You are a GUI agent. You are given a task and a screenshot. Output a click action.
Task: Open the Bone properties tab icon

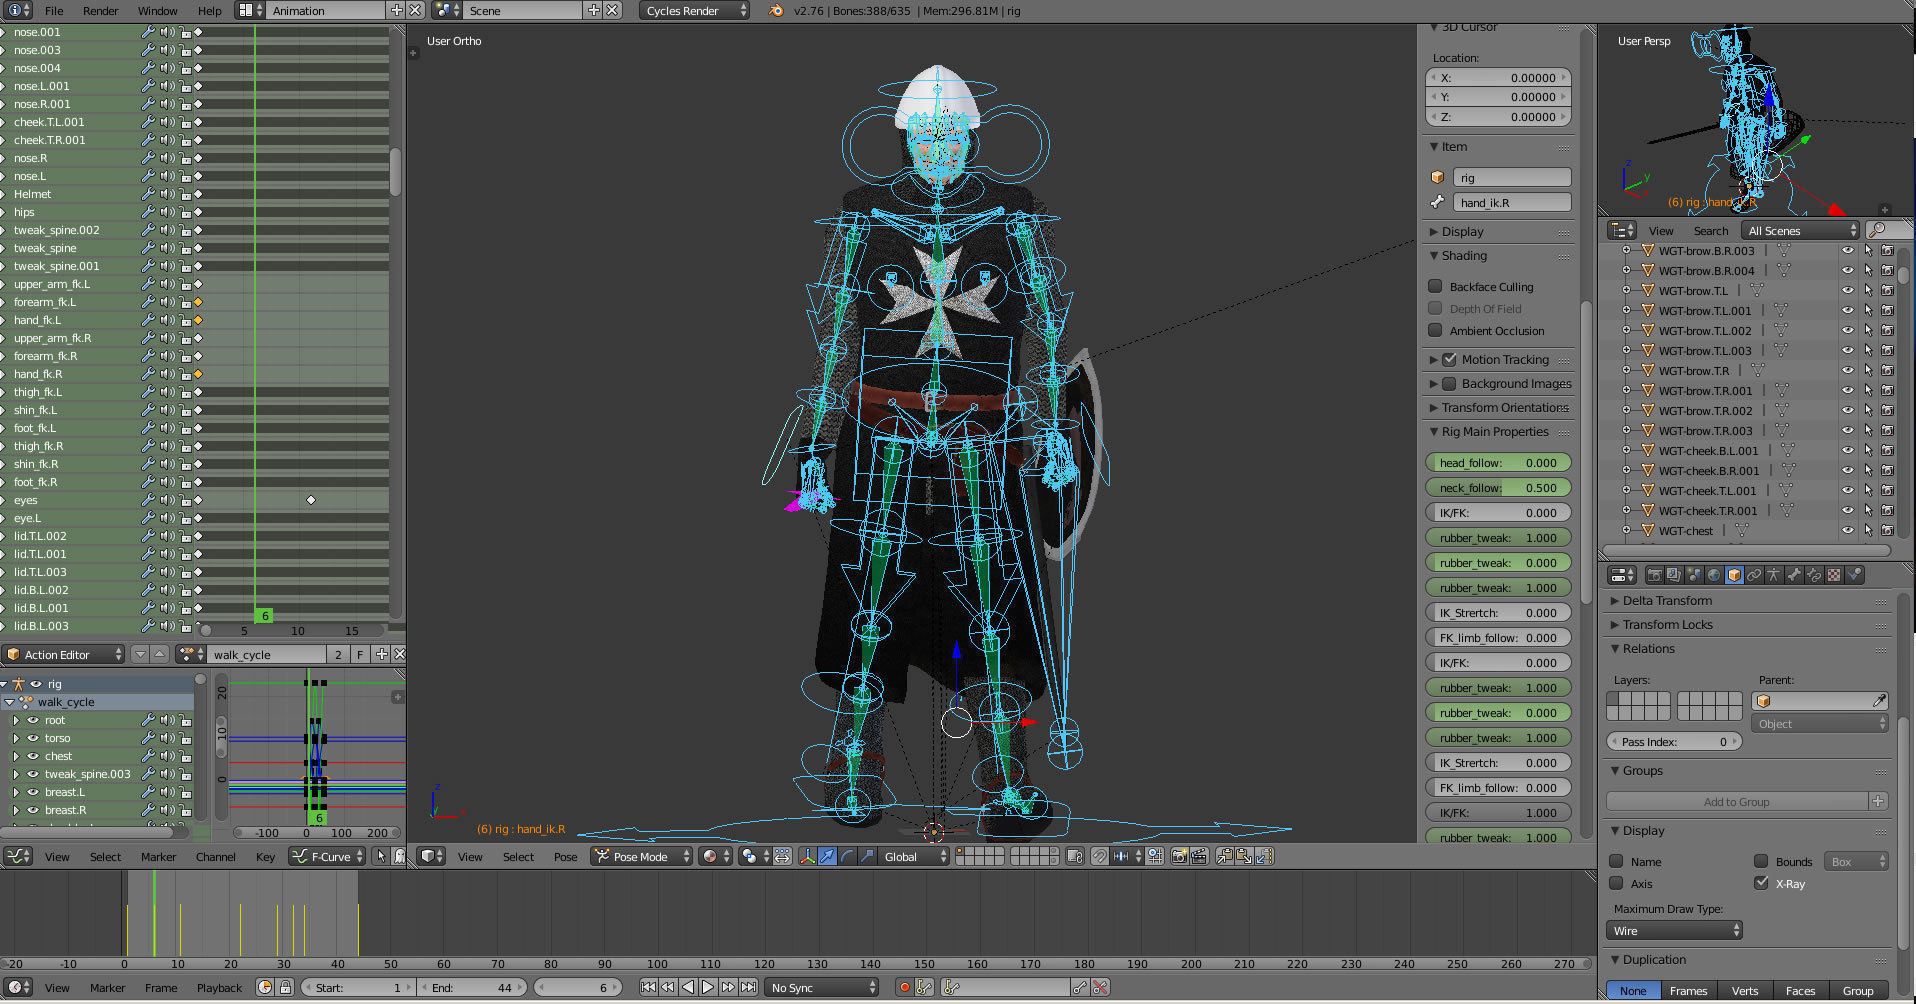point(1793,575)
